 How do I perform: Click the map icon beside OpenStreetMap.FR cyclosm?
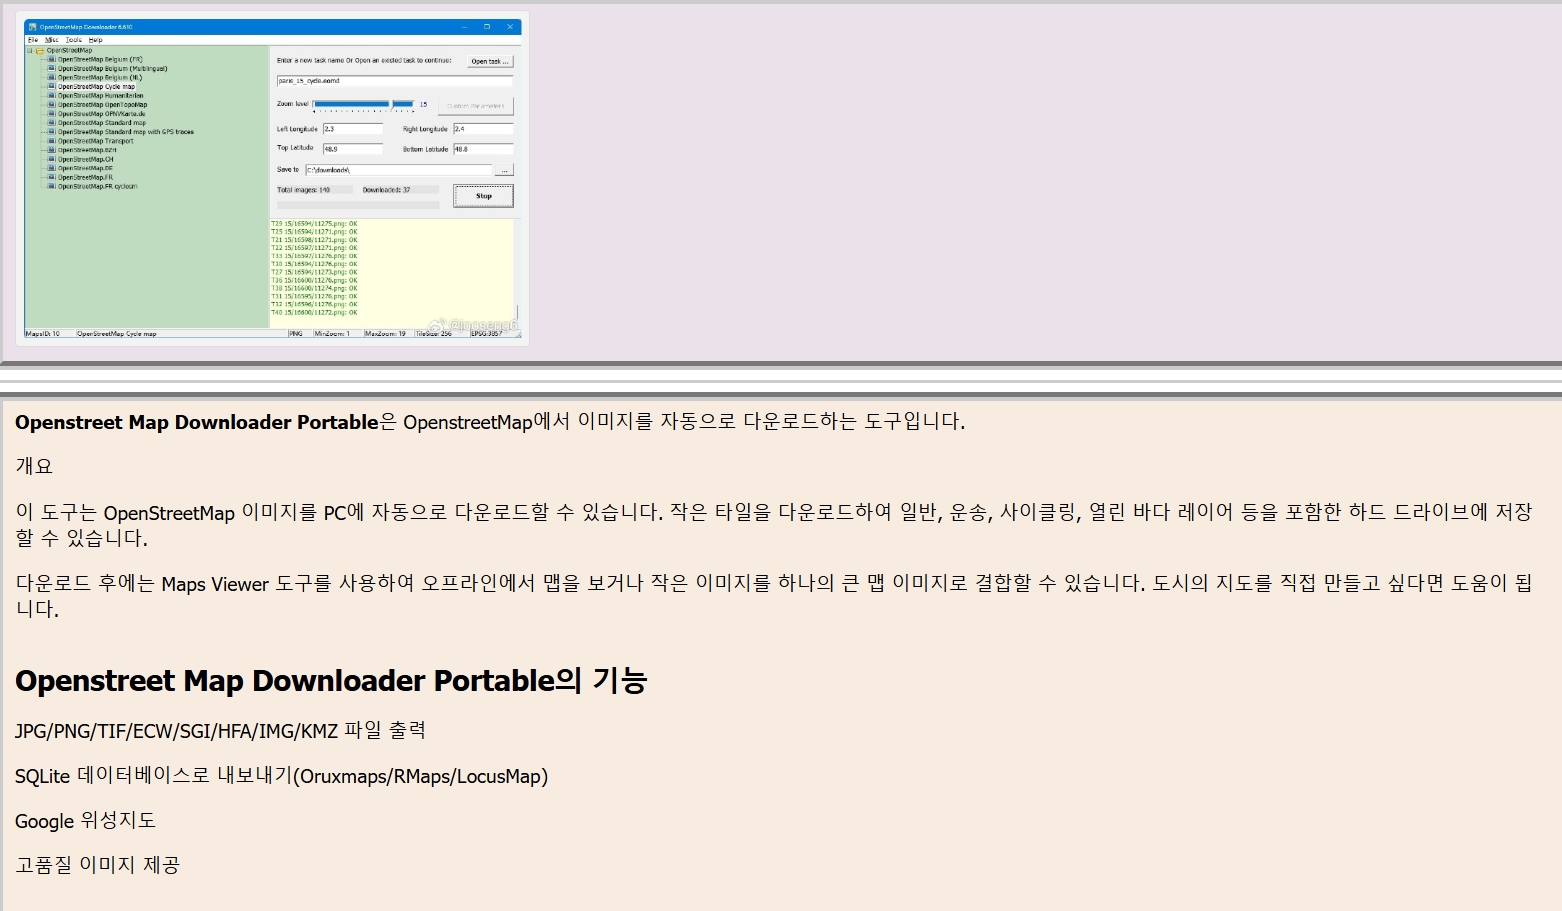tap(52, 186)
